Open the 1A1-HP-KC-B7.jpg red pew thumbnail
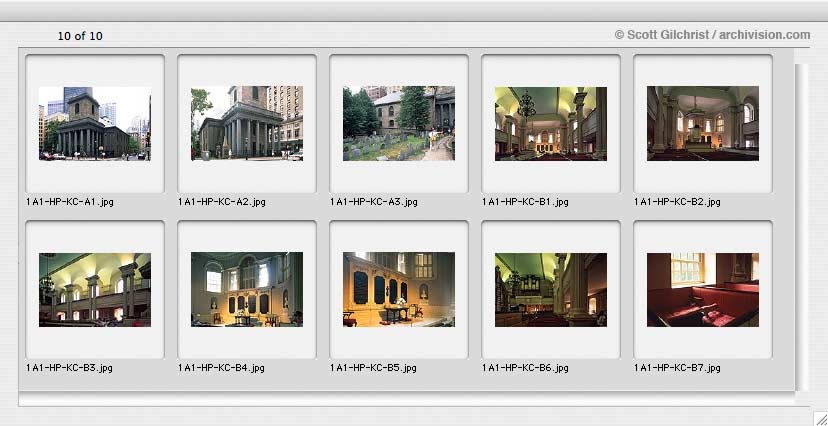 point(703,289)
